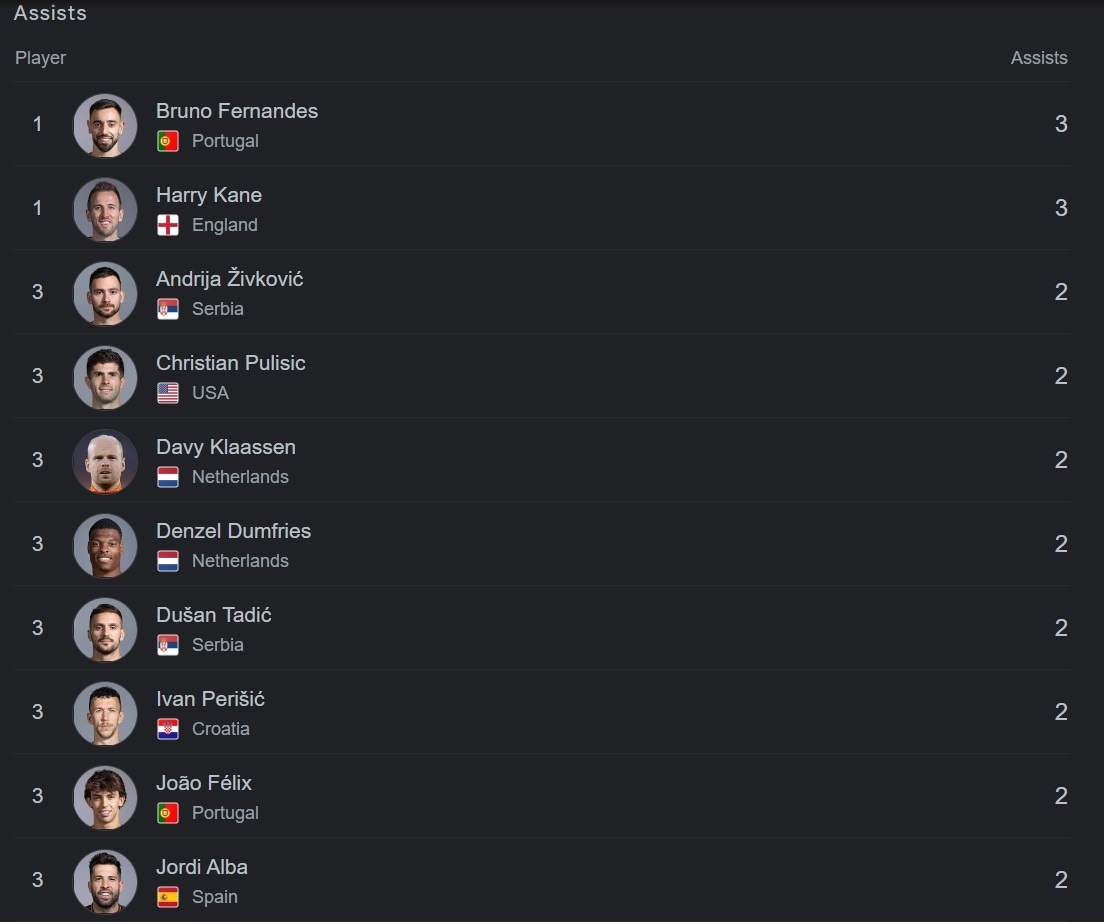Select Denzel Dumfries avatar image
The width and height of the screenshot is (1104, 924).
(105, 545)
